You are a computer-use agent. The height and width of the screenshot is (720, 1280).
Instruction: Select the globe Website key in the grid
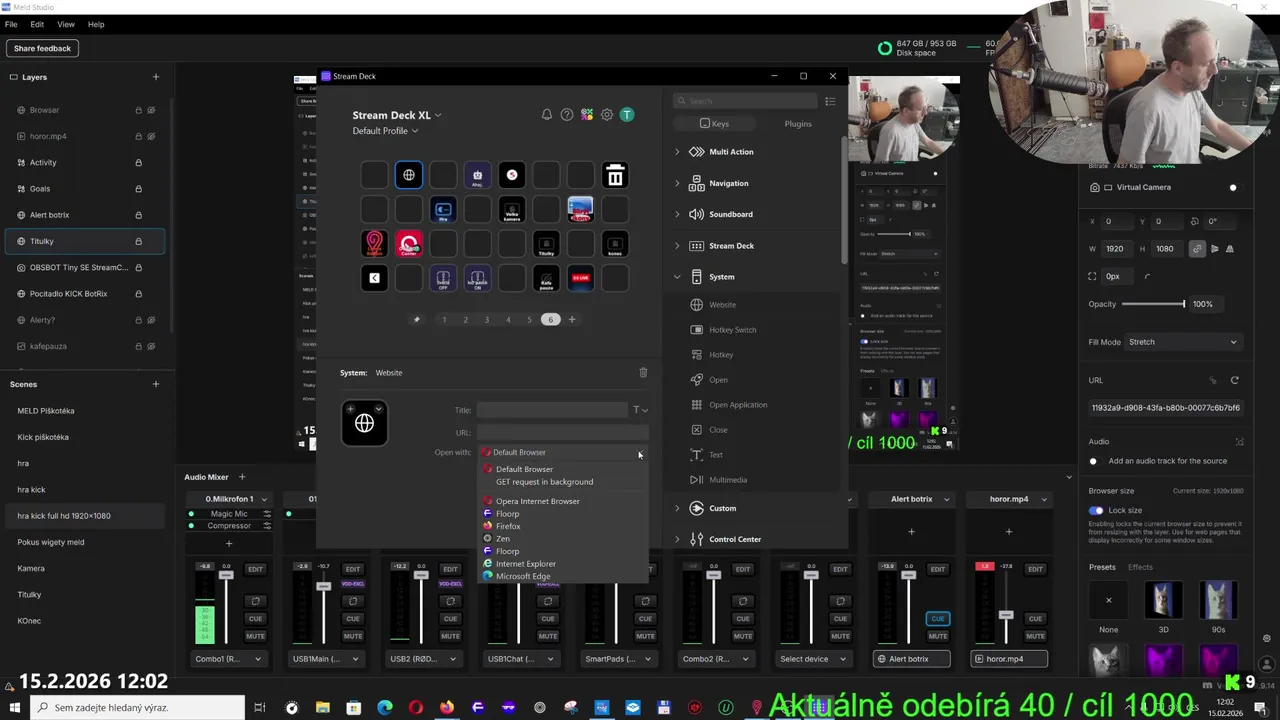click(409, 176)
